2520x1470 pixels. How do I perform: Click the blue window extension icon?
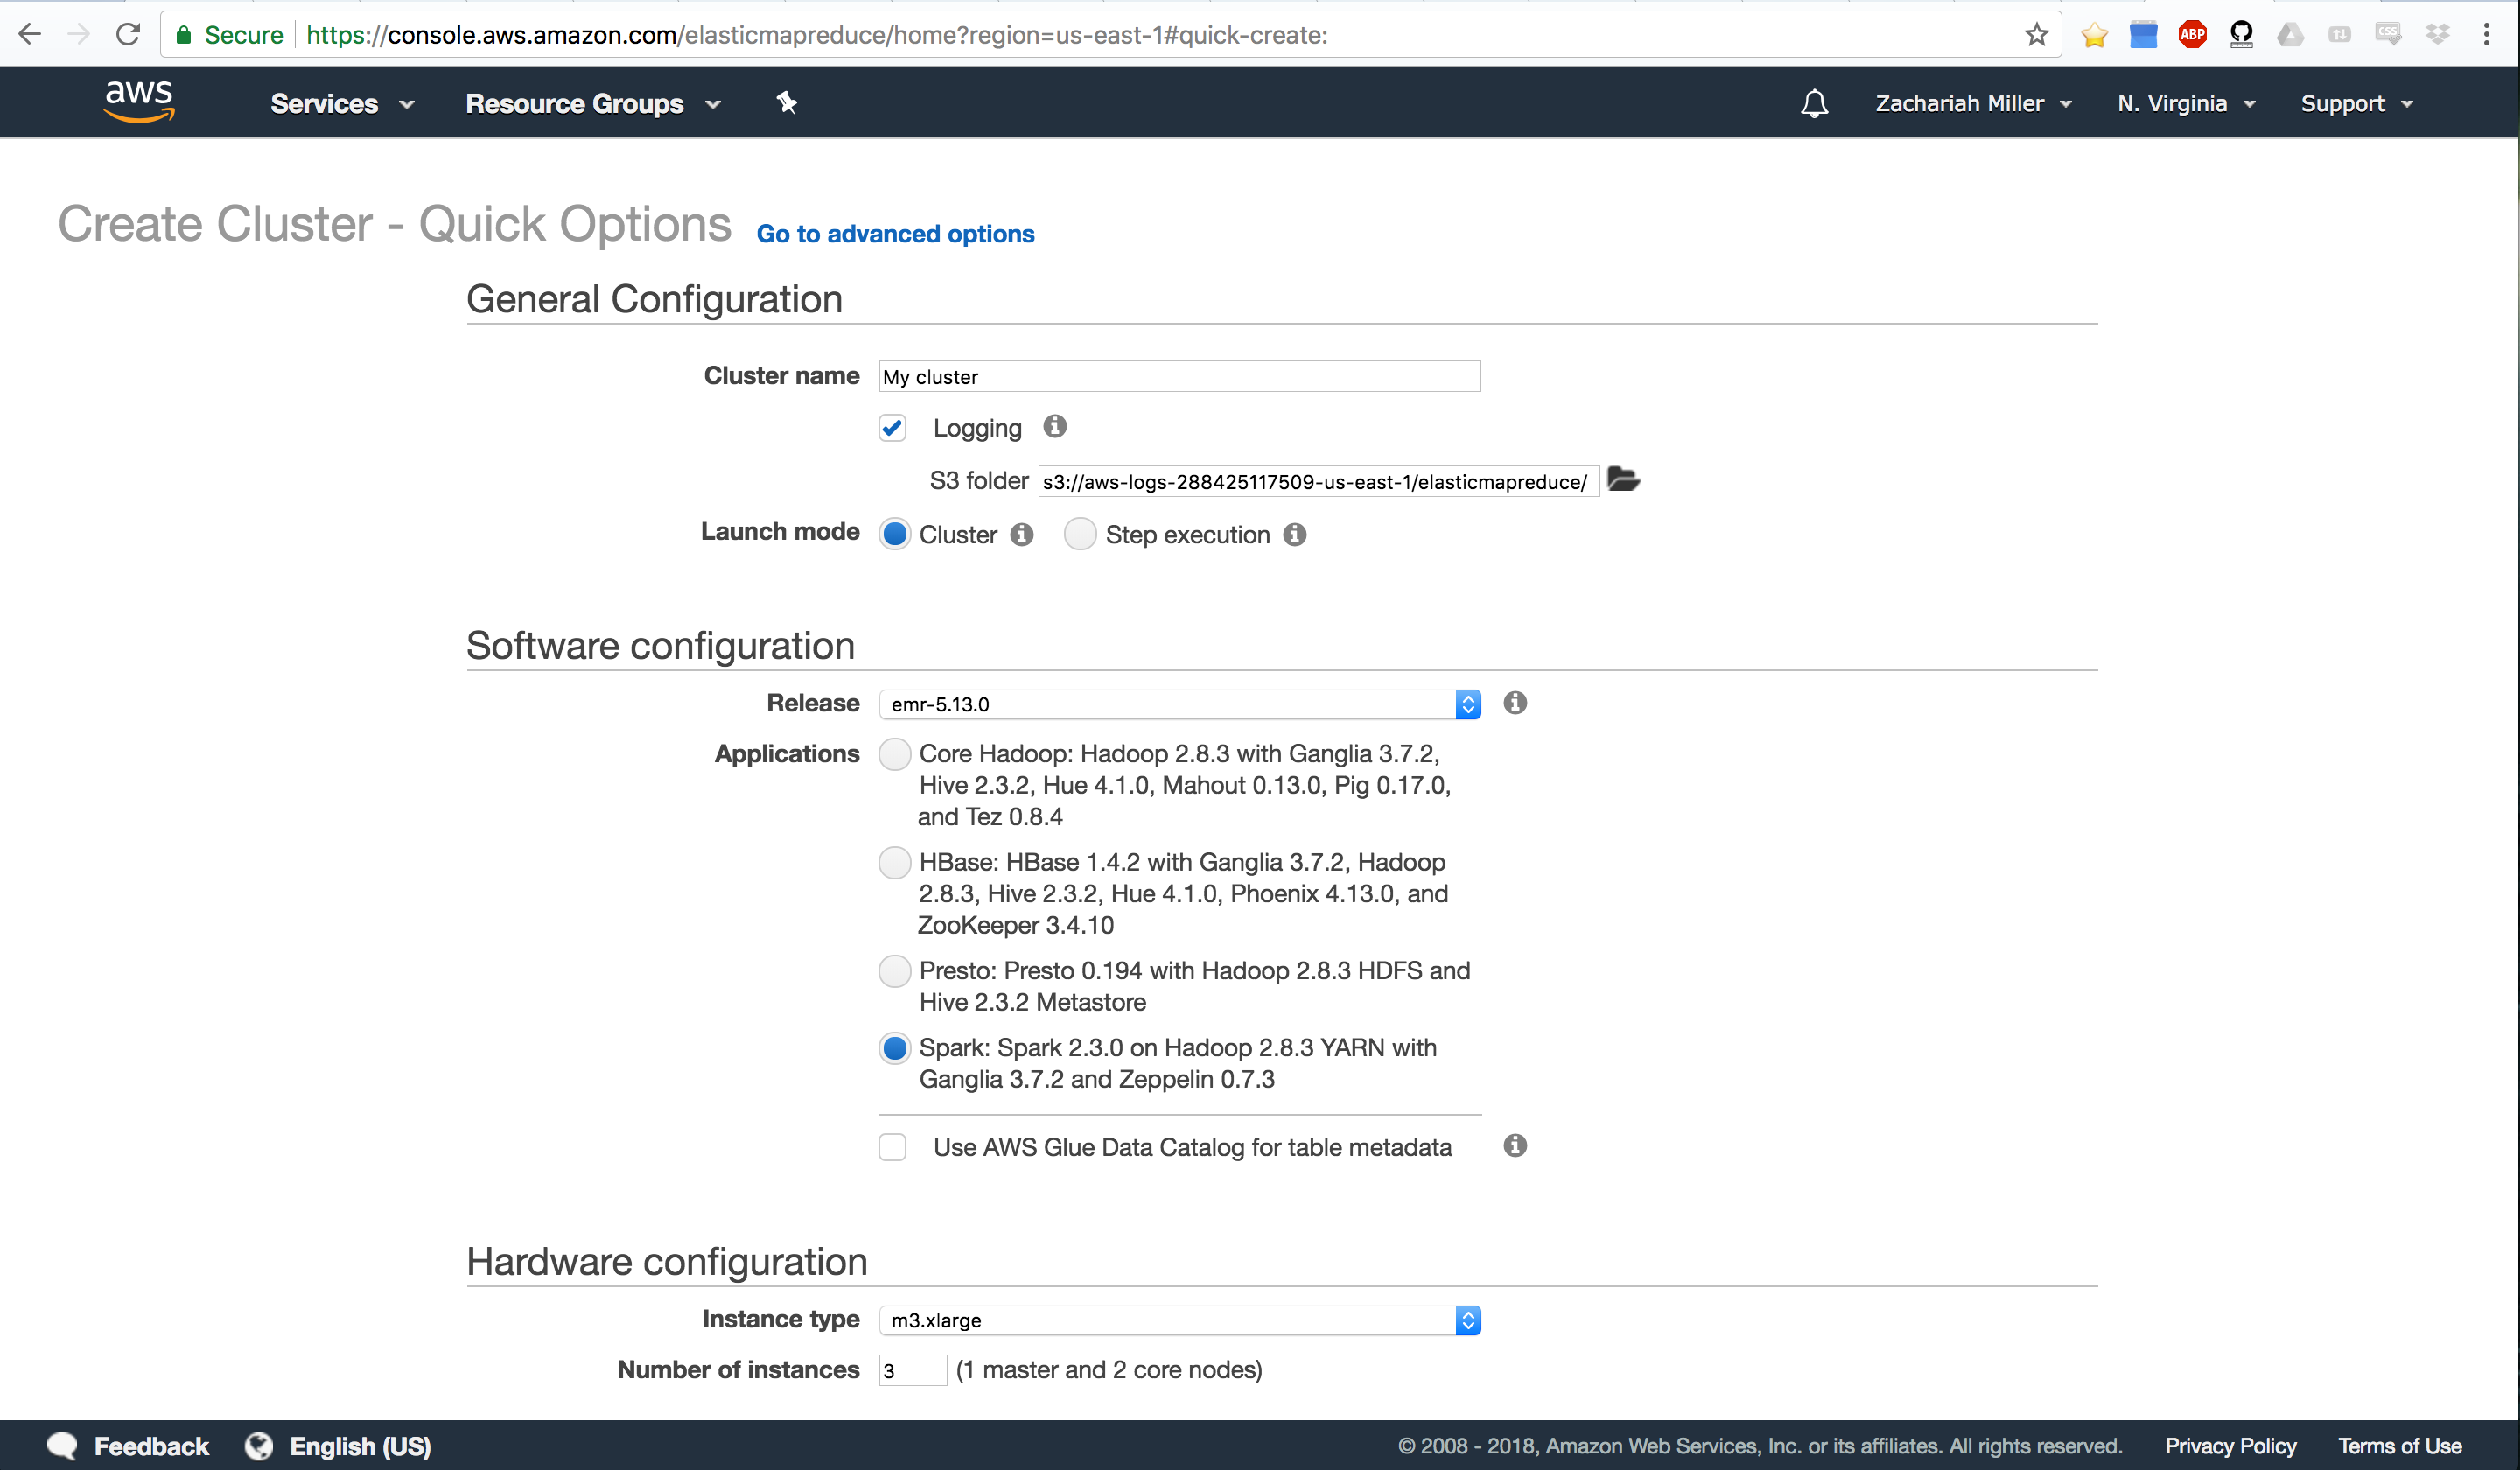click(x=2143, y=35)
